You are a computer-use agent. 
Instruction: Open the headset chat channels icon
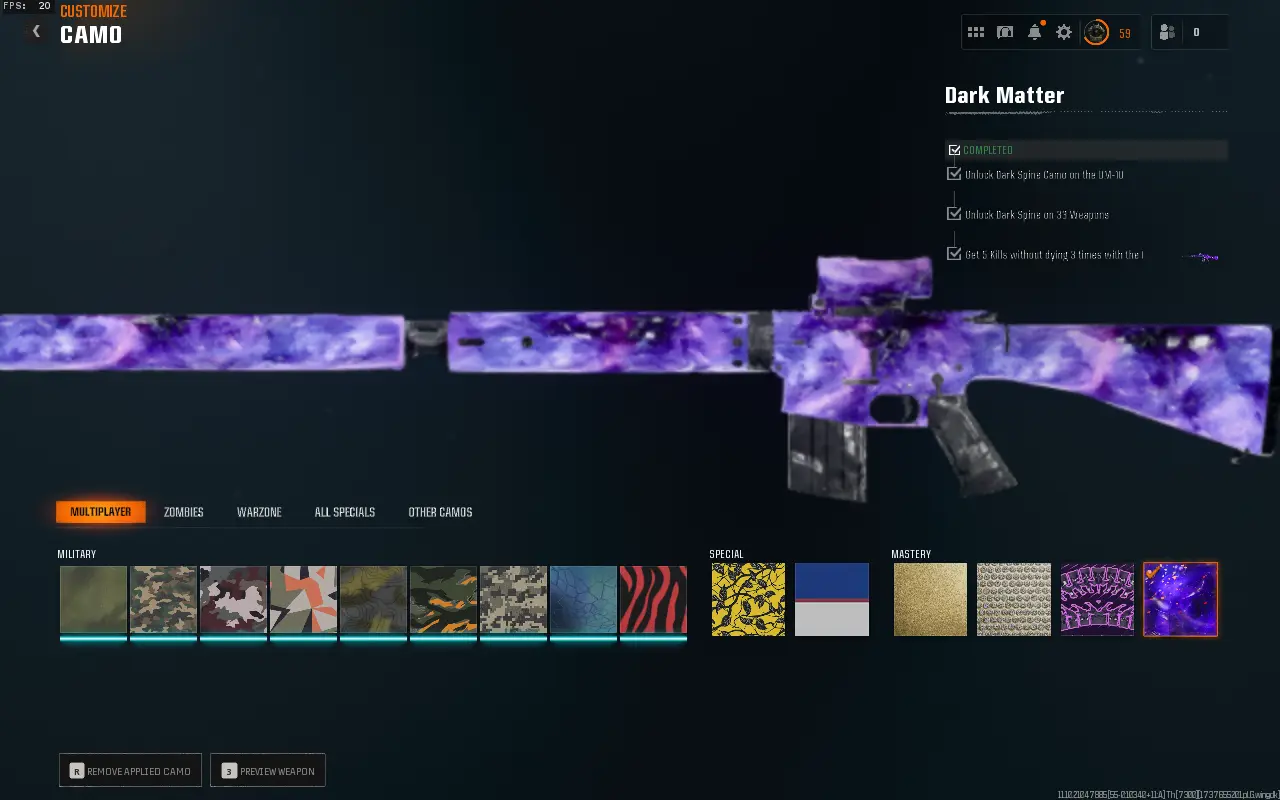(1005, 33)
